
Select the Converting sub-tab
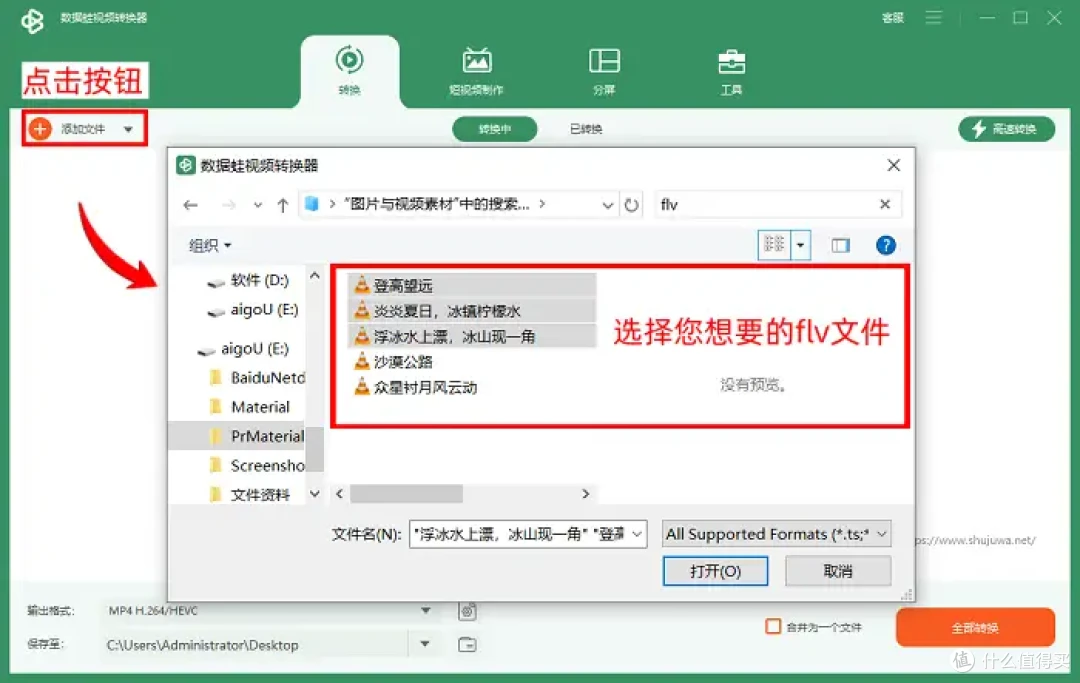(x=495, y=129)
